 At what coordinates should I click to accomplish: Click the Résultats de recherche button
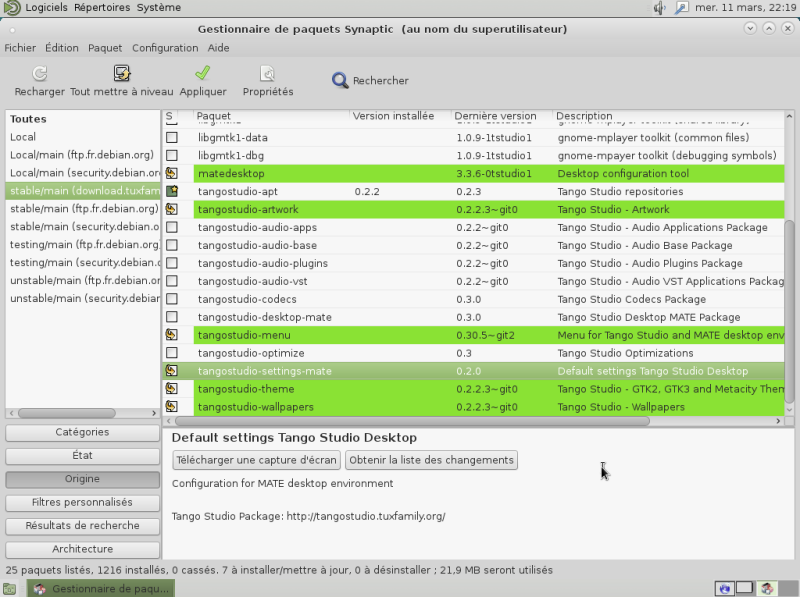pos(82,526)
